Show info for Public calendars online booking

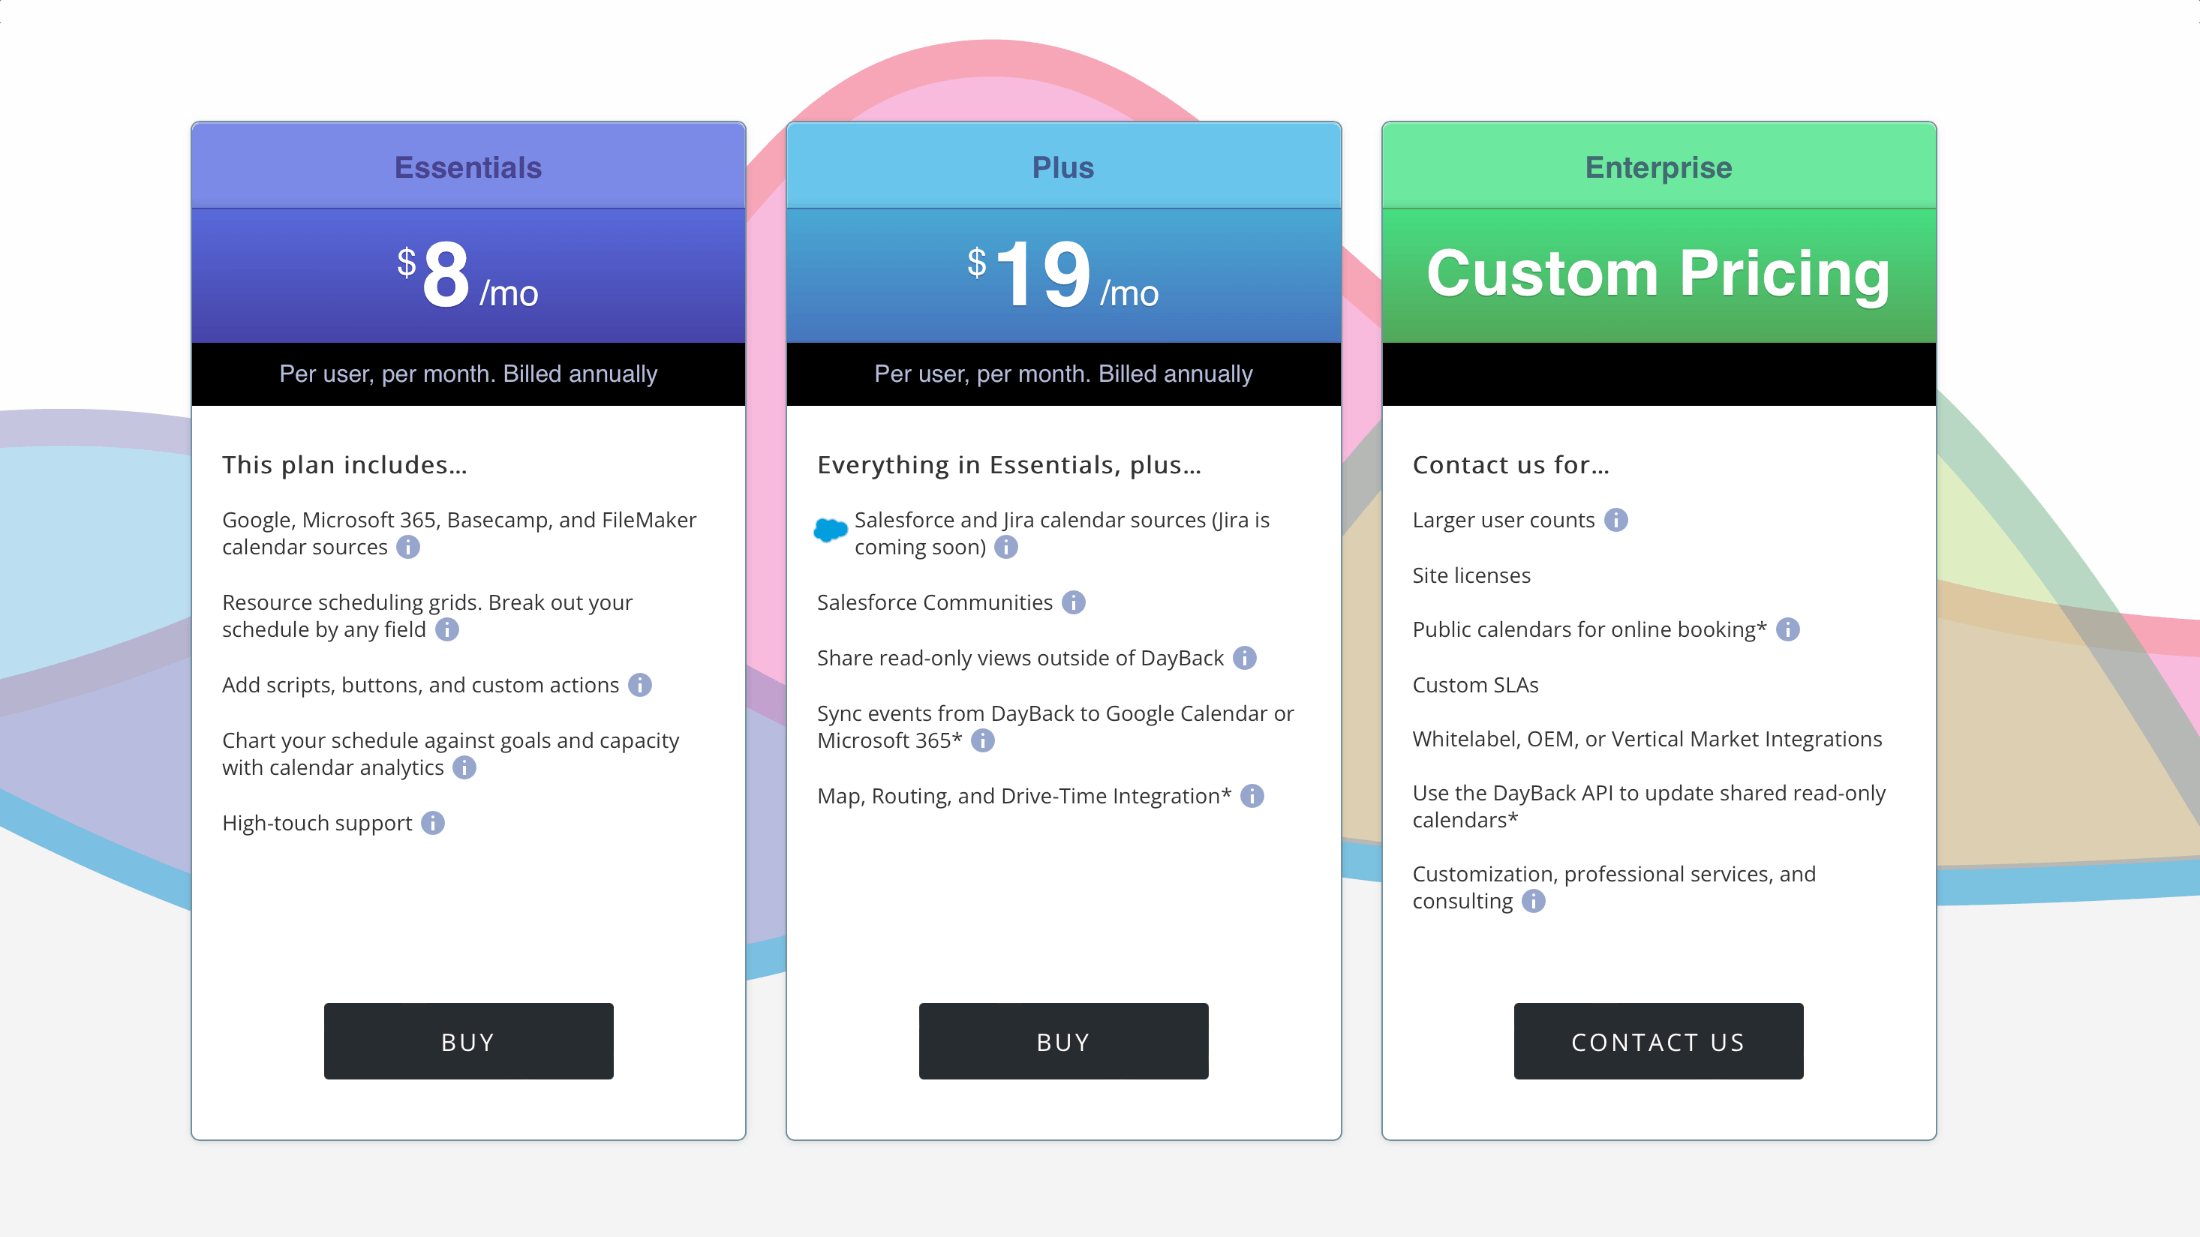click(1788, 630)
